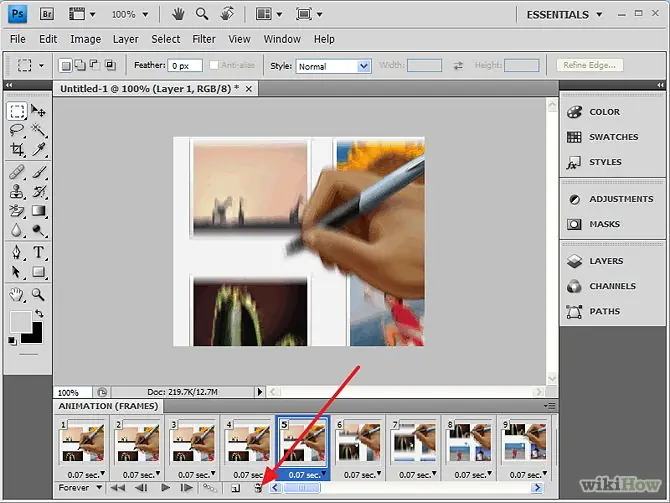The width and height of the screenshot is (670, 503).
Task: Select the Crop tool
Action: [x=17, y=150]
